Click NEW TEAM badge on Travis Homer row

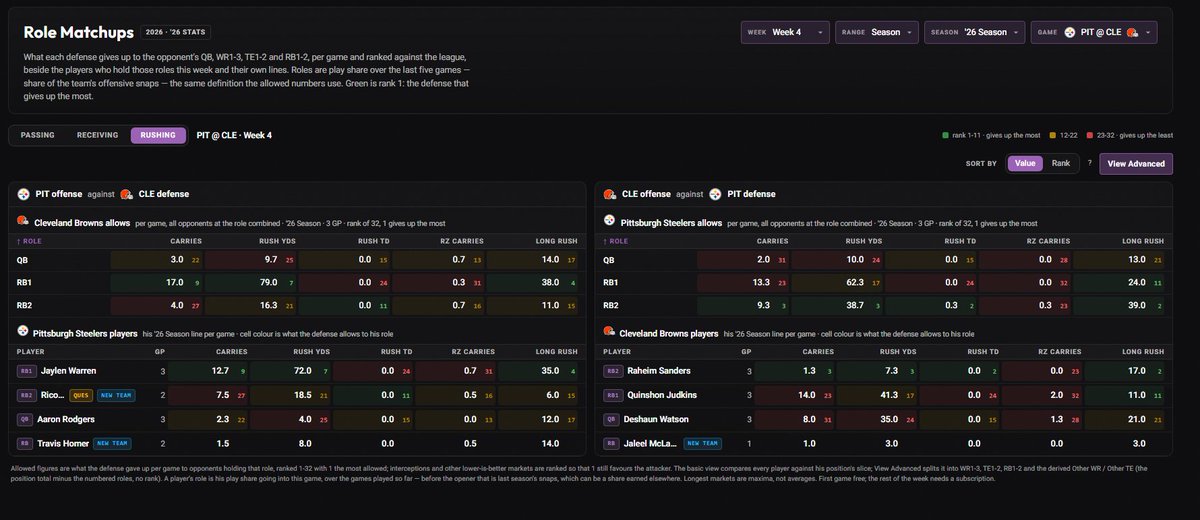click(112, 442)
